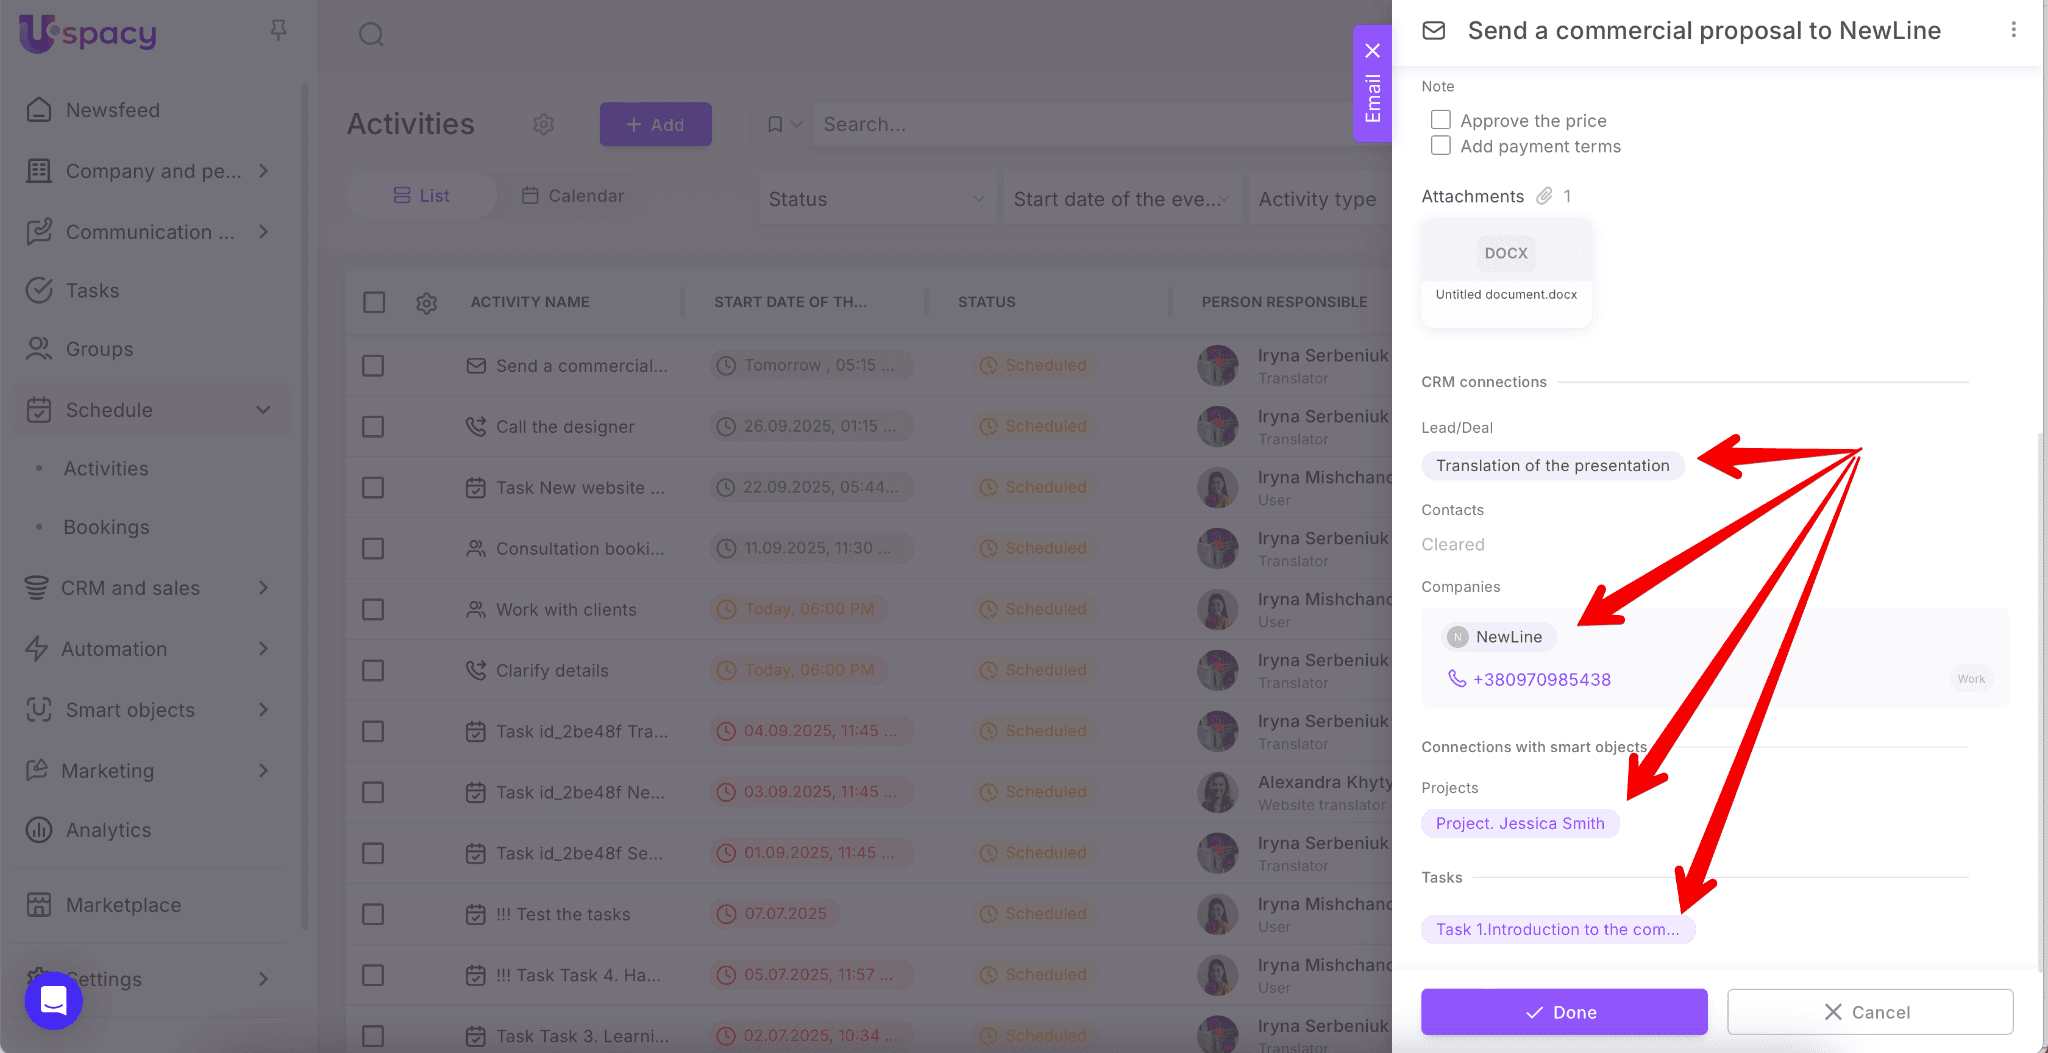This screenshot has height=1053, width=2048.
Task: Check the 'Add payment terms' checkbox
Action: (1441, 146)
